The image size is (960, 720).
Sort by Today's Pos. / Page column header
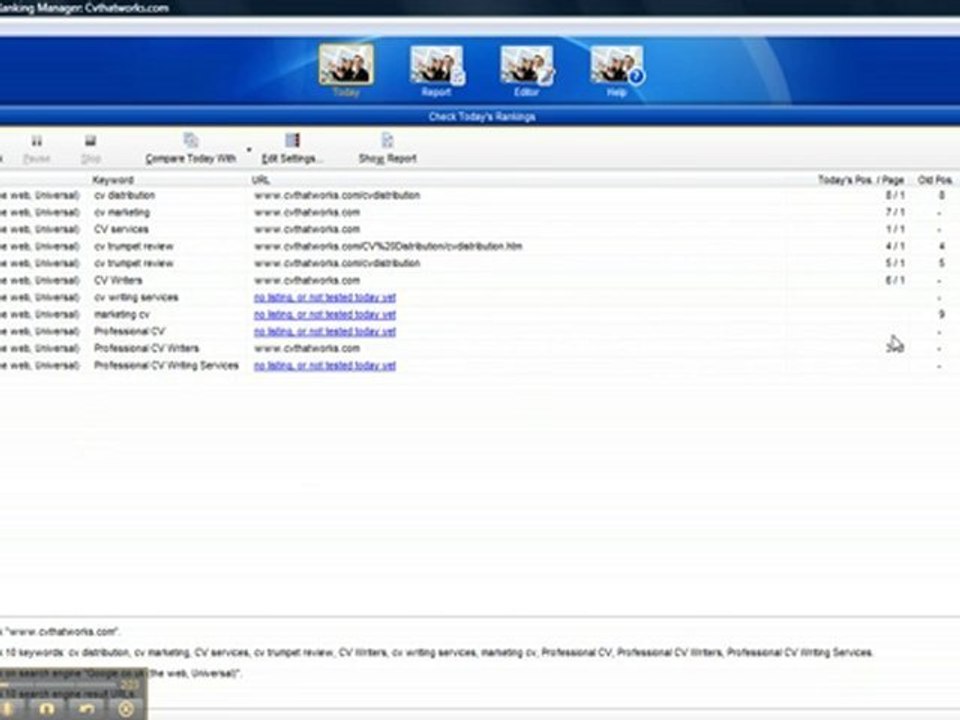(x=861, y=180)
